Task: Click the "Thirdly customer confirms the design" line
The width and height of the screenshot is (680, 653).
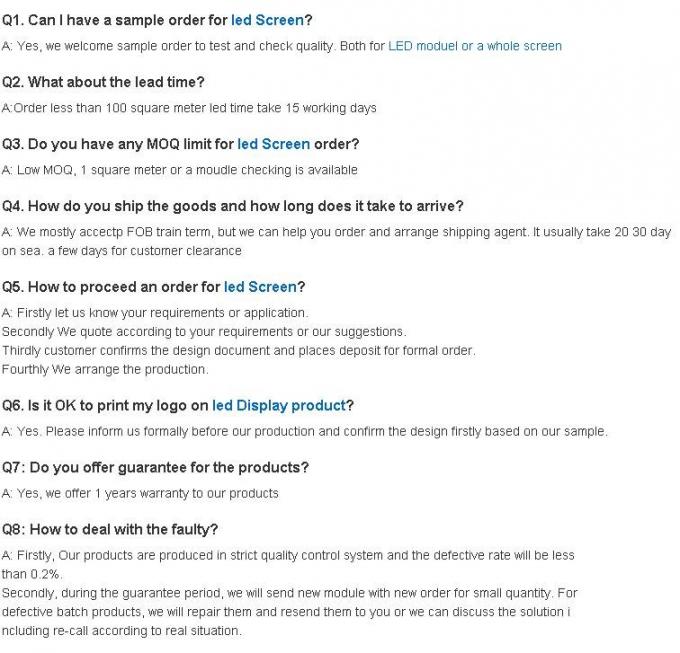Action: pyautogui.click(x=238, y=350)
